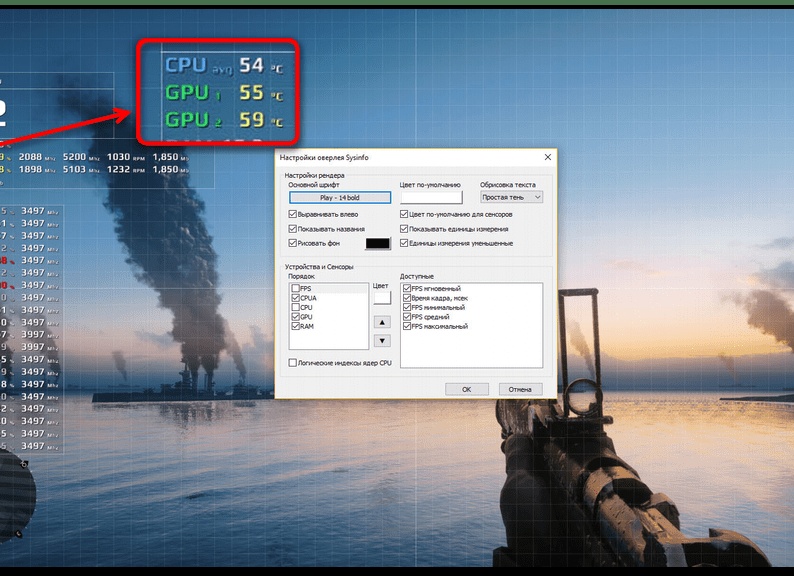Screen dimensions: 794x576
Task: Uncheck 'Время кадра, мсек' sensor
Action: point(407,298)
